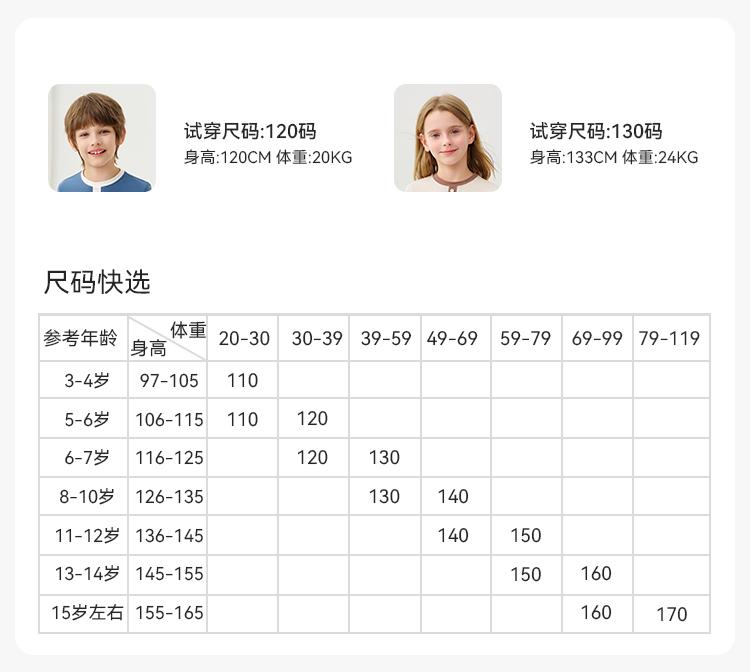Click the '尺码快选' heading
Image resolution: width=750 pixels, height=672 pixels.
click(x=97, y=282)
